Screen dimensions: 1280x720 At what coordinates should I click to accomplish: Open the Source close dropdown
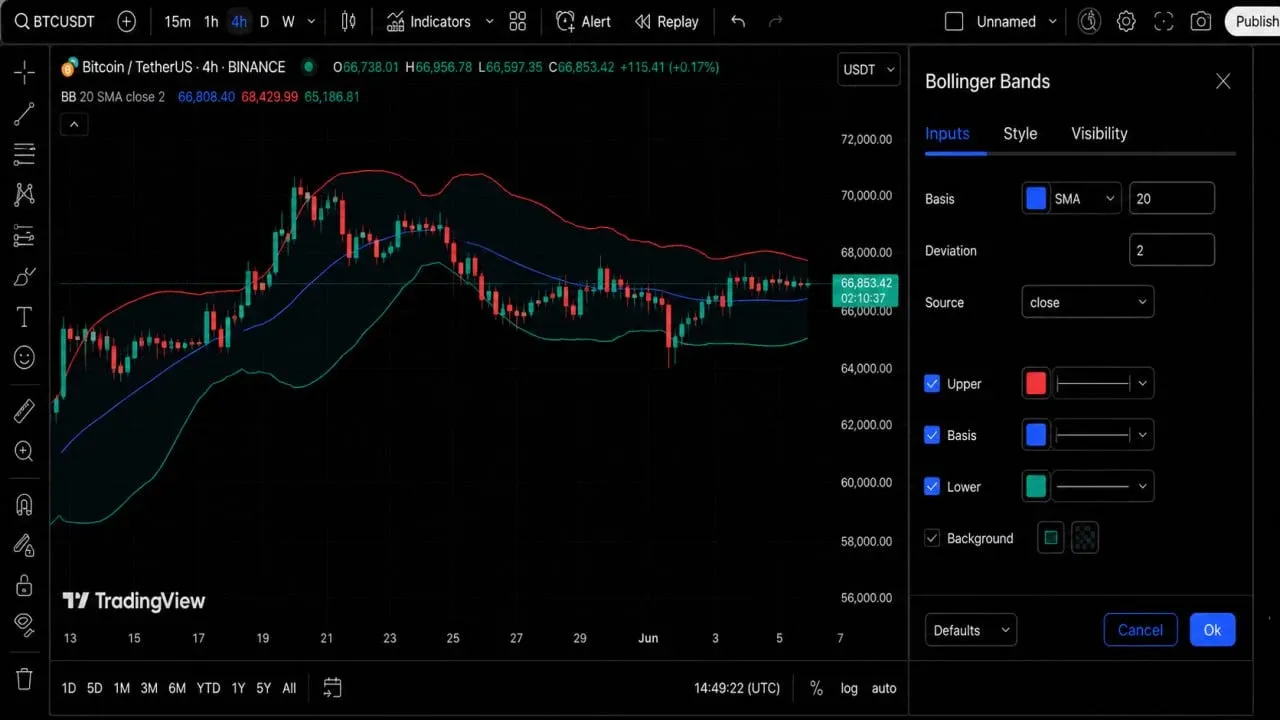(x=1088, y=302)
